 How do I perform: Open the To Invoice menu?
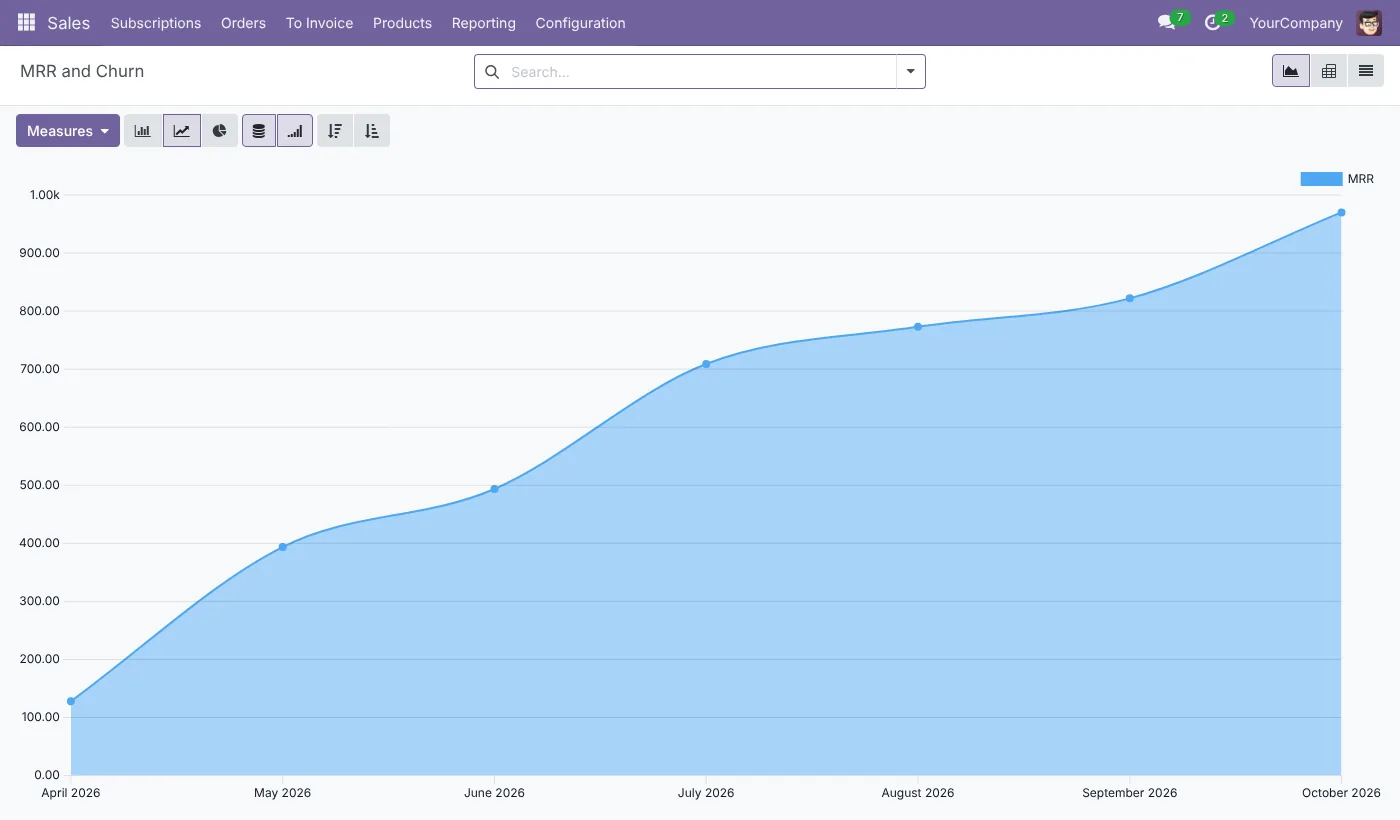pyautogui.click(x=320, y=23)
